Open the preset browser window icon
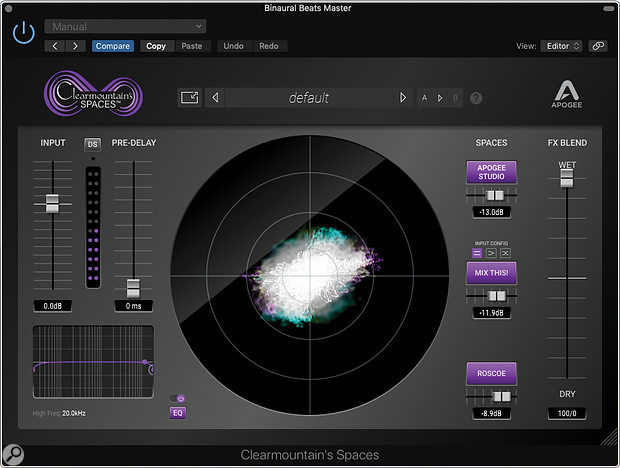The width and height of the screenshot is (620, 468). tap(189, 97)
